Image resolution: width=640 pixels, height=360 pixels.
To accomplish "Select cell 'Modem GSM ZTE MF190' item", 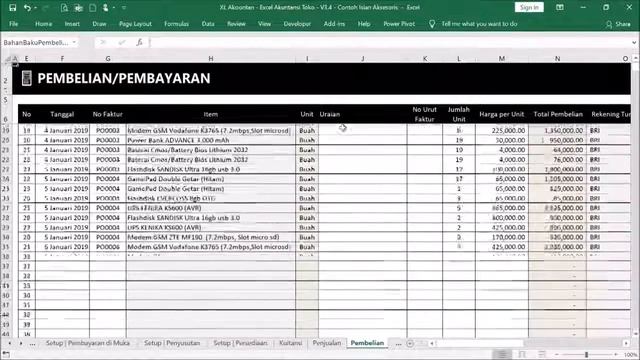I will [x=211, y=237].
